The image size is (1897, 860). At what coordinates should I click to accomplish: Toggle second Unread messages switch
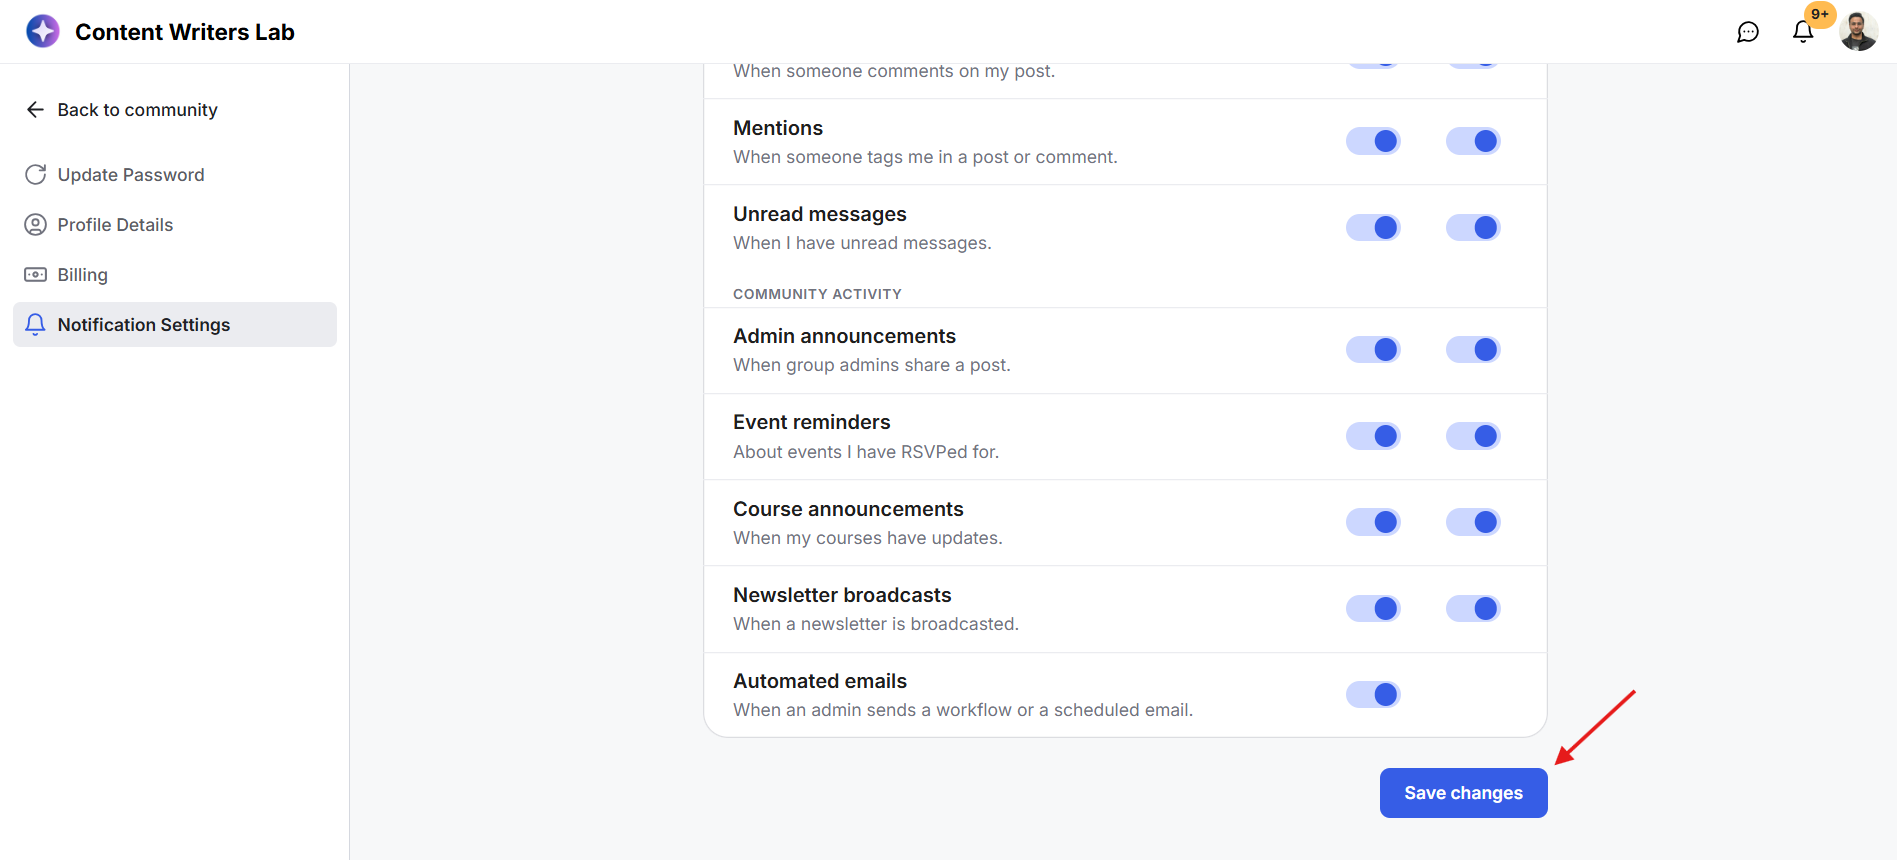pyautogui.click(x=1473, y=228)
